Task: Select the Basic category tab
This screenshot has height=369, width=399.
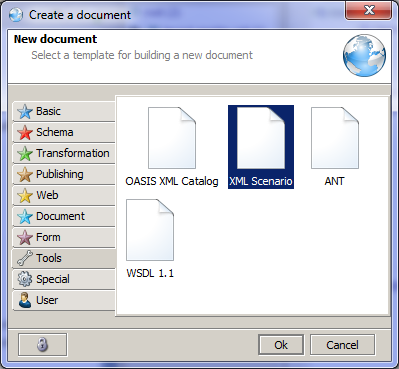Action: pyautogui.click(x=64, y=111)
